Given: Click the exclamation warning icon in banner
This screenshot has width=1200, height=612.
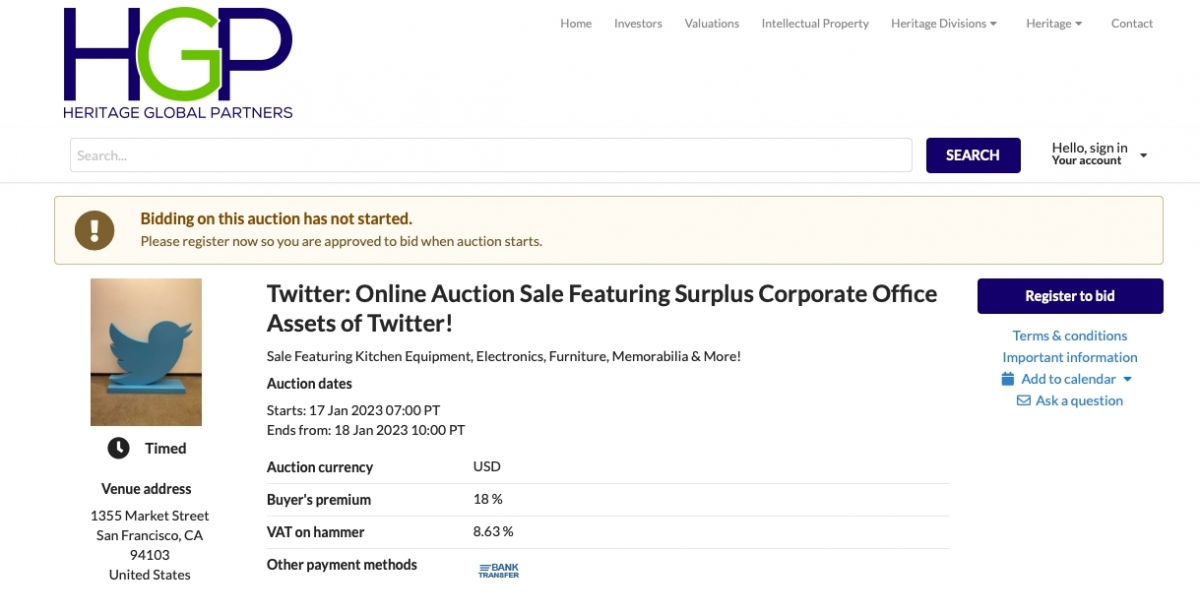Looking at the screenshot, I should pyautogui.click(x=95, y=230).
